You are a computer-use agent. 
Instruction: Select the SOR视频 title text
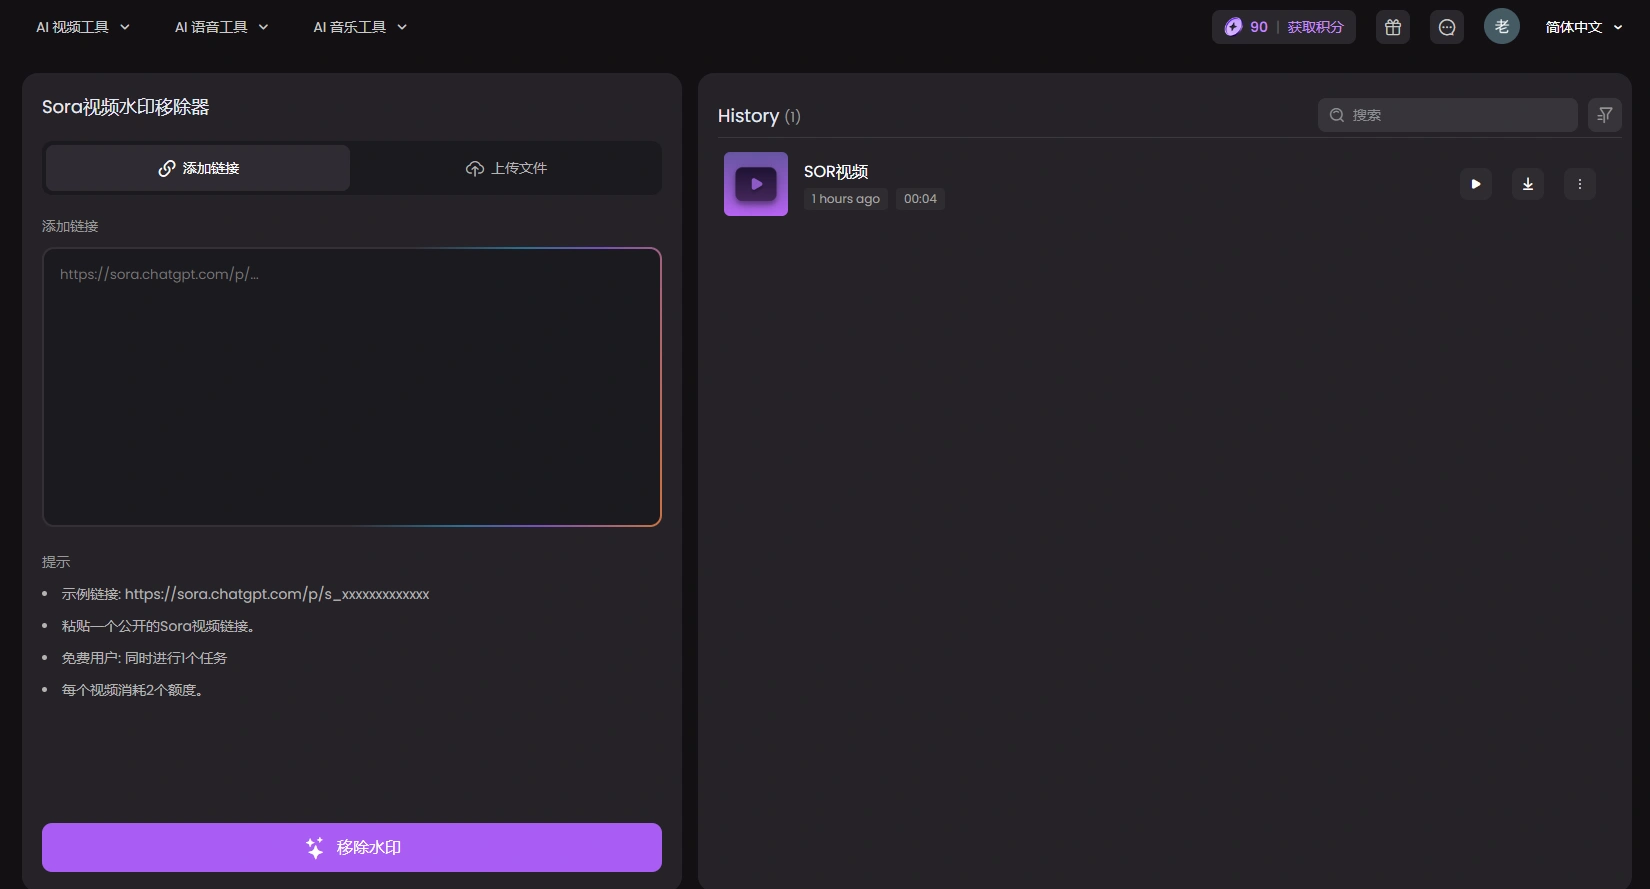835,172
